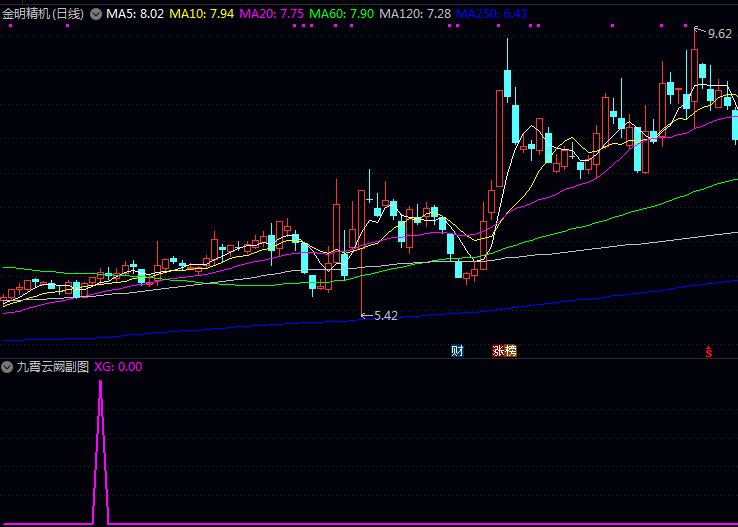This screenshot has width=738, height=527.
Task: Select the MA5 moving average label
Action: 135,14
